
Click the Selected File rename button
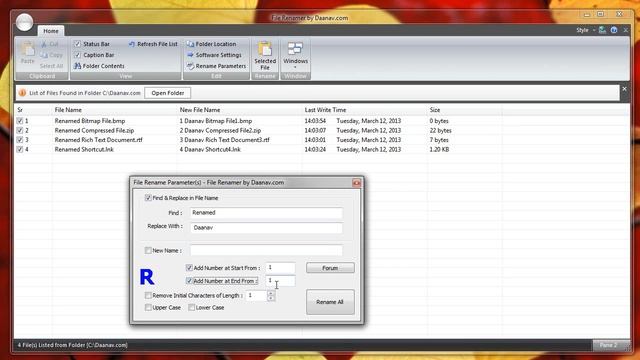coord(265,56)
